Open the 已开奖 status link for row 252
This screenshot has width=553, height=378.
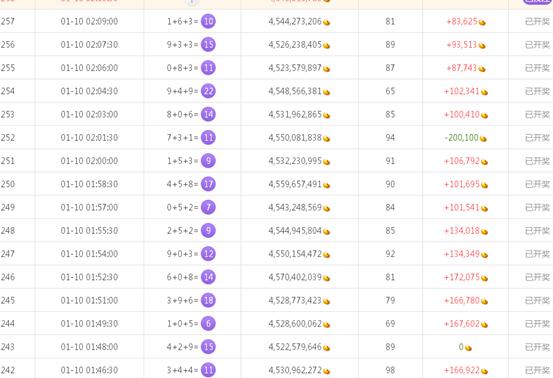pyautogui.click(x=537, y=138)
